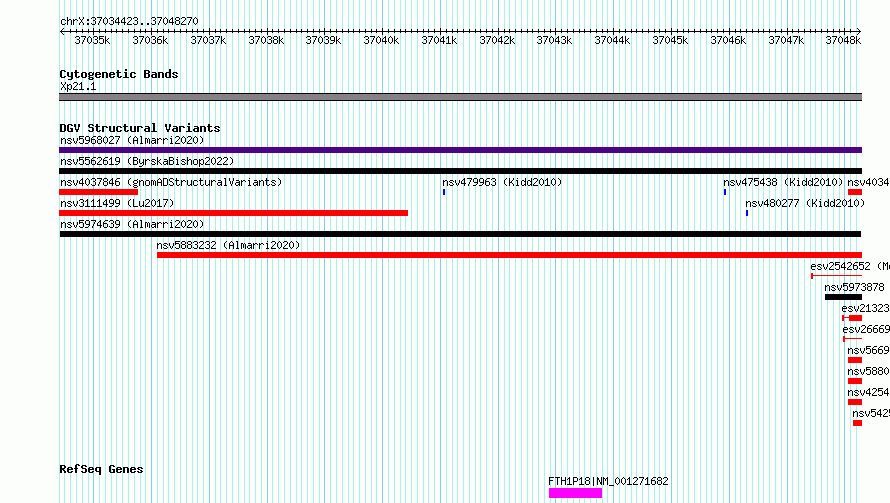Image resolution: width=890 pixels, height=503 pixels.
Task: Select the red nsv5669 variant bar
Action: [x=855, y=360]
